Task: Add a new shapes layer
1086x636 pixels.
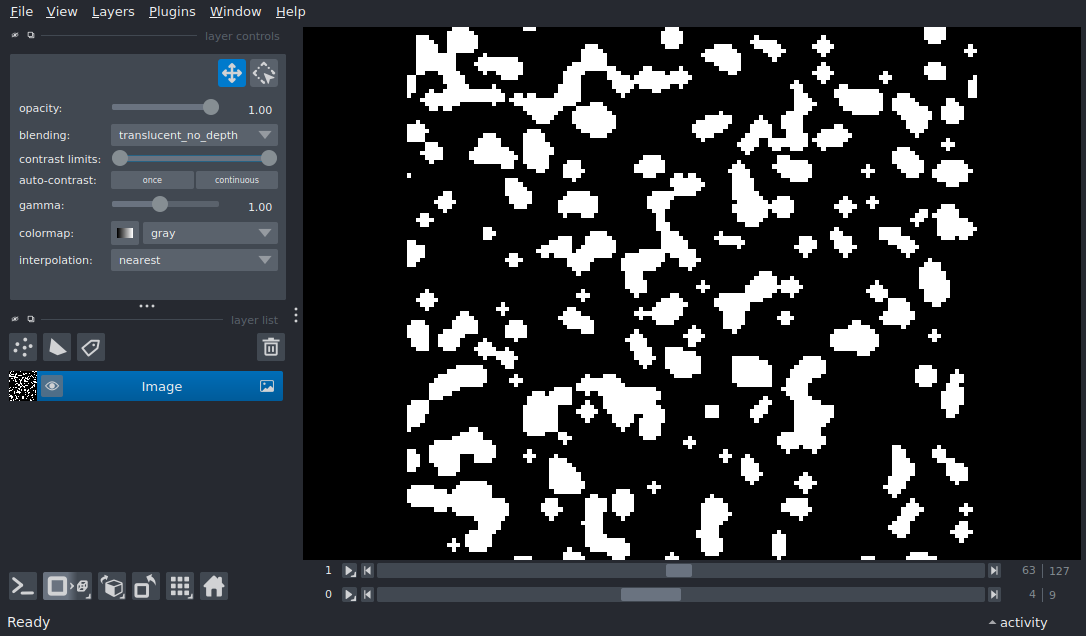Action: point(57,347)
